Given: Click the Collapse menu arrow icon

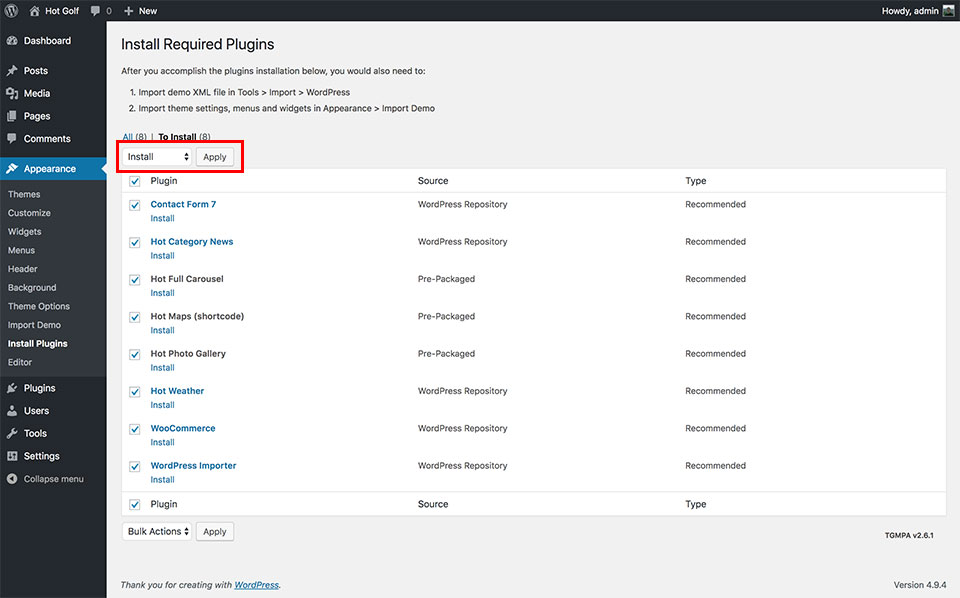Looking at the screenshot, I should [12, 479].
